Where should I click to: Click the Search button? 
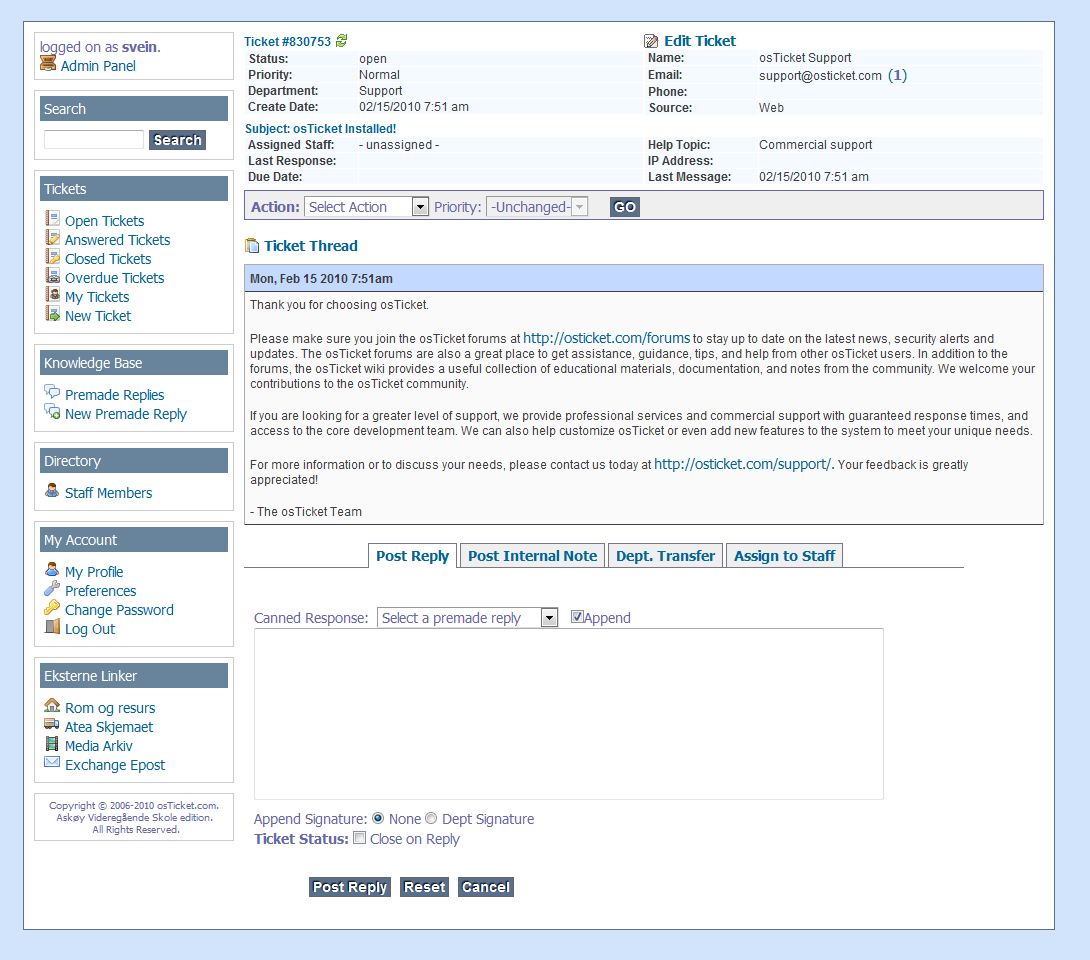pos(177,140)
